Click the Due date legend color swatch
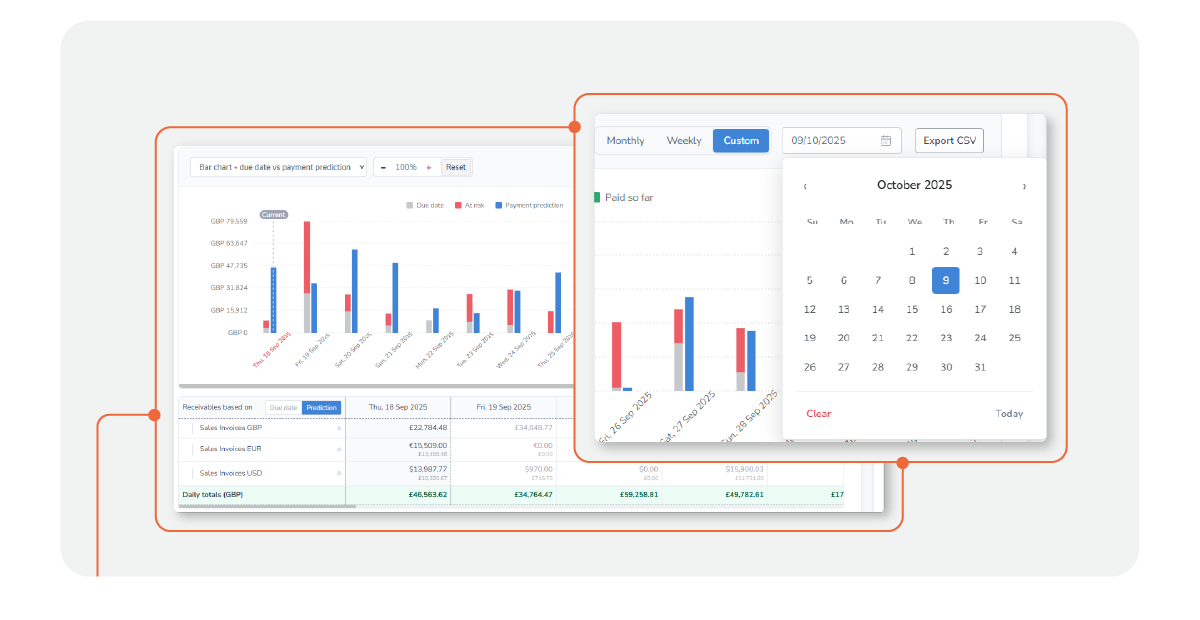The width and height of the screenshot is (1200, 620). (409, 205)
